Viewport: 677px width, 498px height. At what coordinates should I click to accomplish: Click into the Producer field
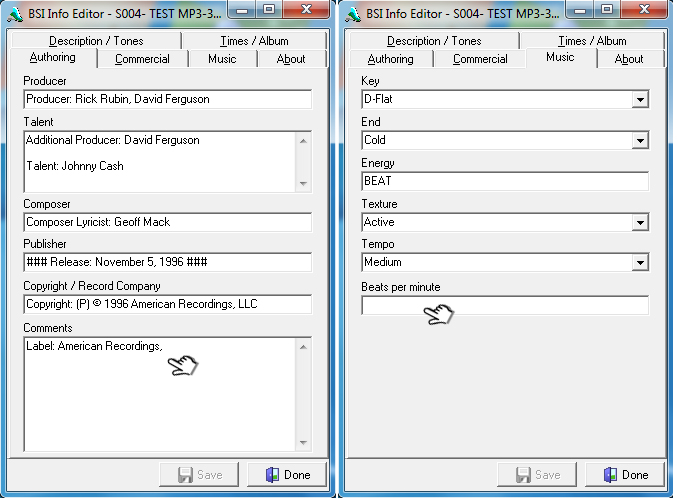point(168,99)
